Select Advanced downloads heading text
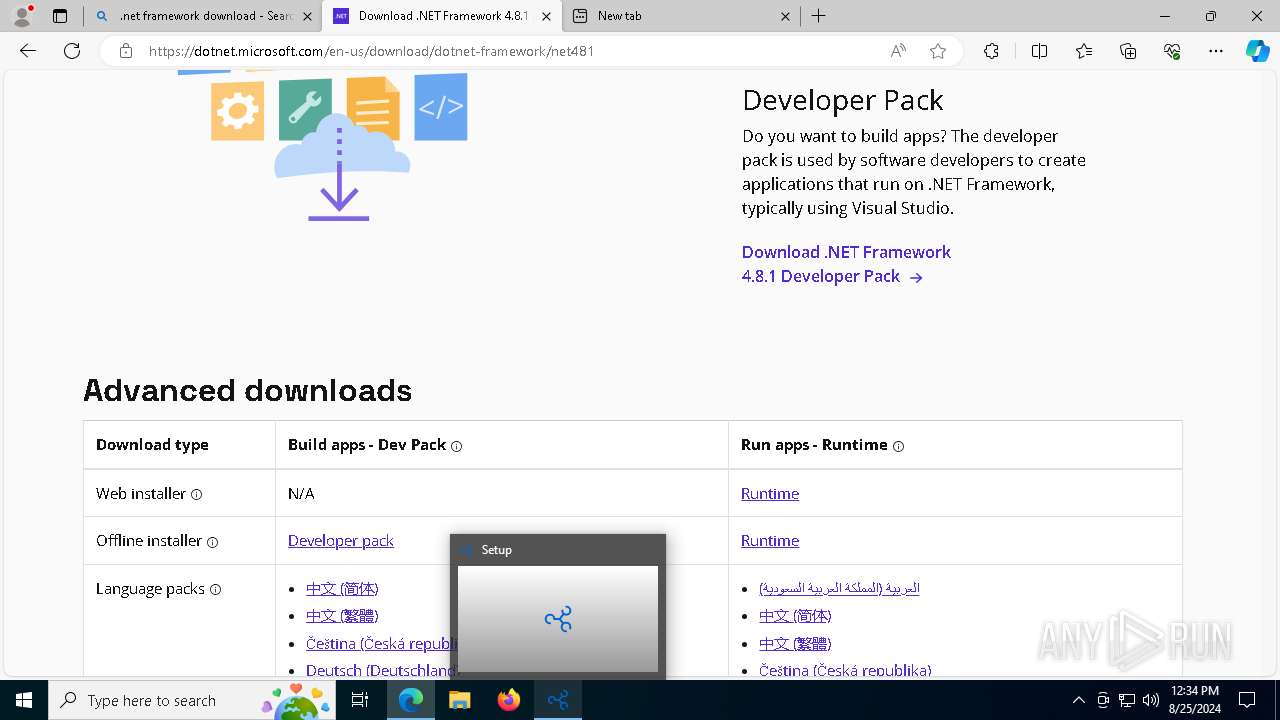This screenshot has height=720, width=1280. point(248,390)
